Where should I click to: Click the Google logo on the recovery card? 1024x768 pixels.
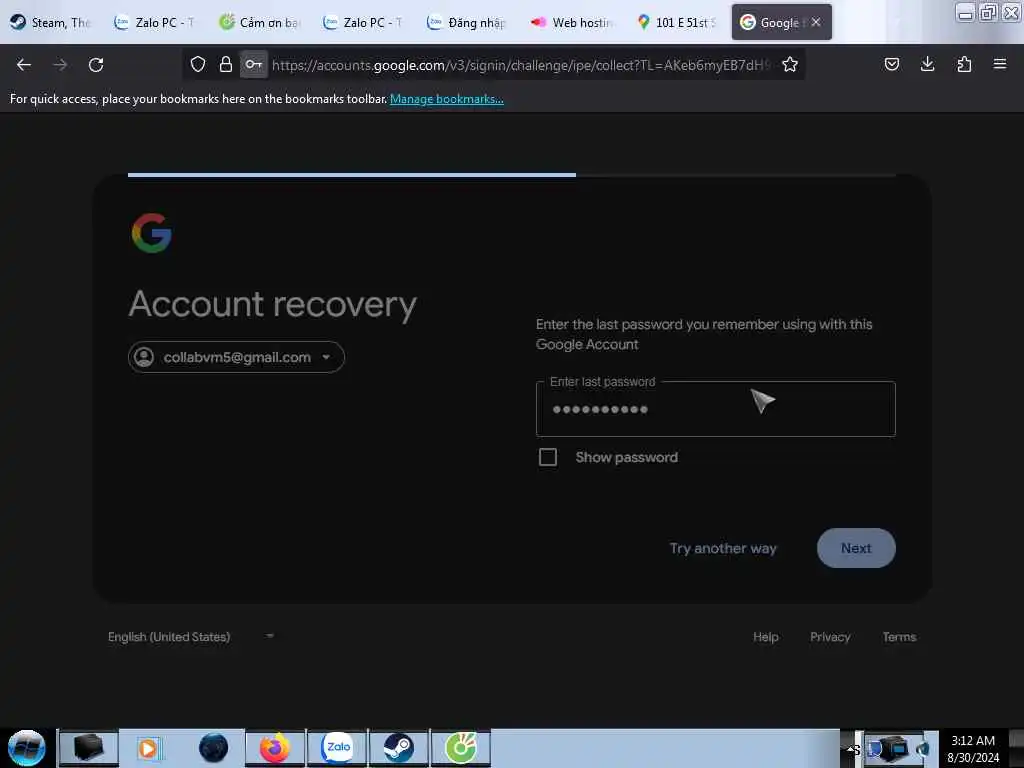[x=152, y=233]
